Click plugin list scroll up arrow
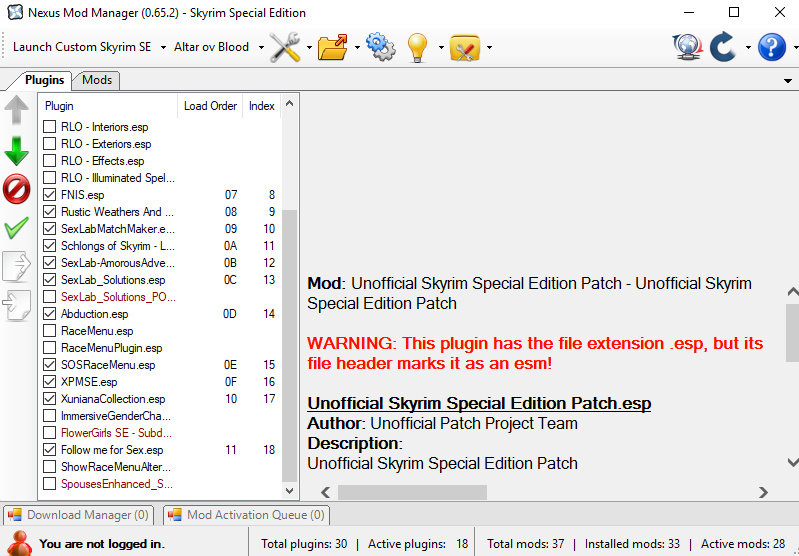Screen dimensions: 799x556 pos(289,103)
